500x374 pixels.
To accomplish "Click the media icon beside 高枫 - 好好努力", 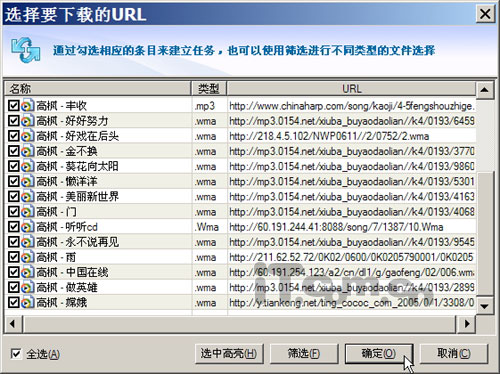I will (x=27, y=121).
